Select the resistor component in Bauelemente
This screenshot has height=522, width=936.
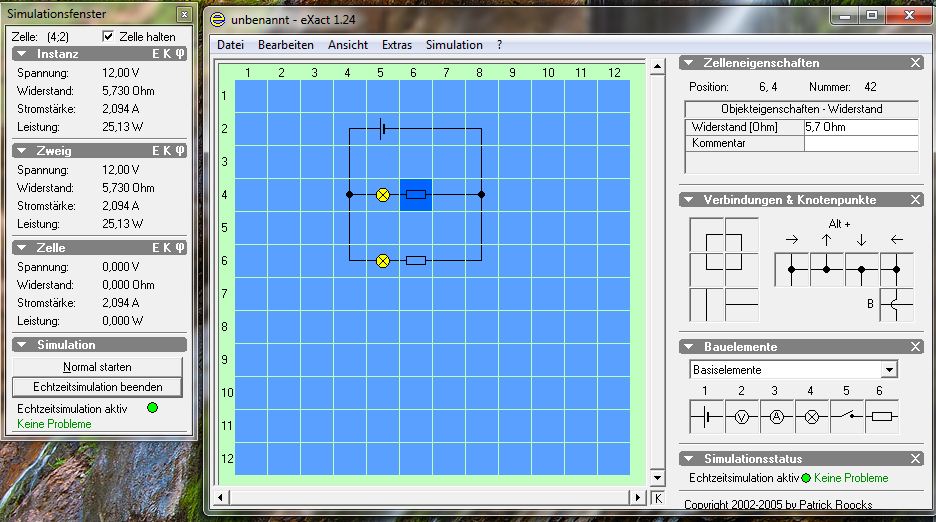(881, 417)
